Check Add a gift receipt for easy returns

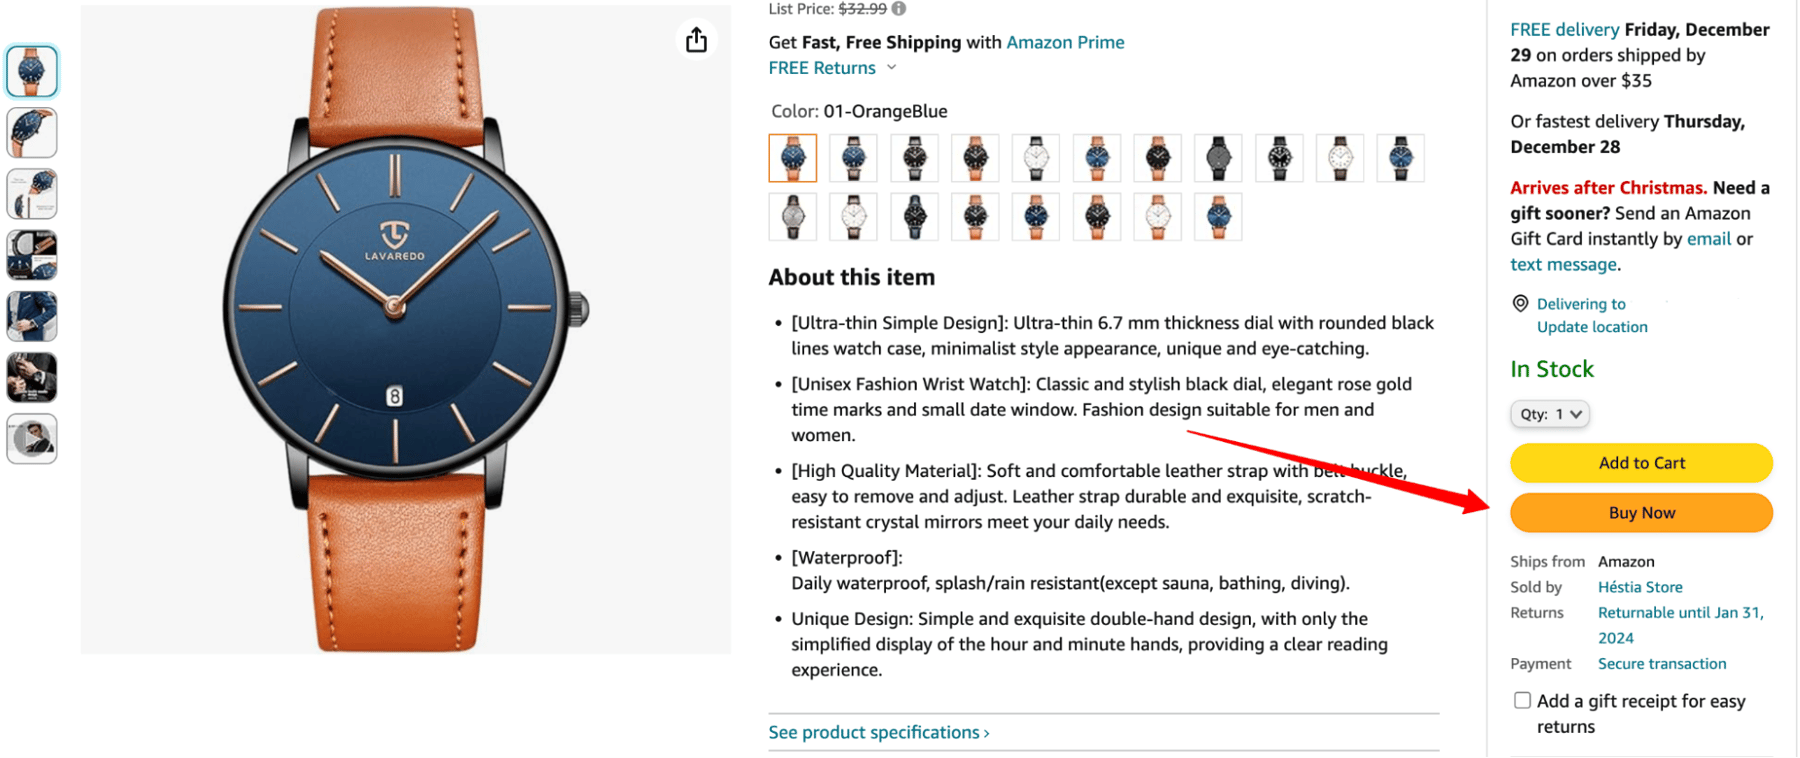(1522, 700)
